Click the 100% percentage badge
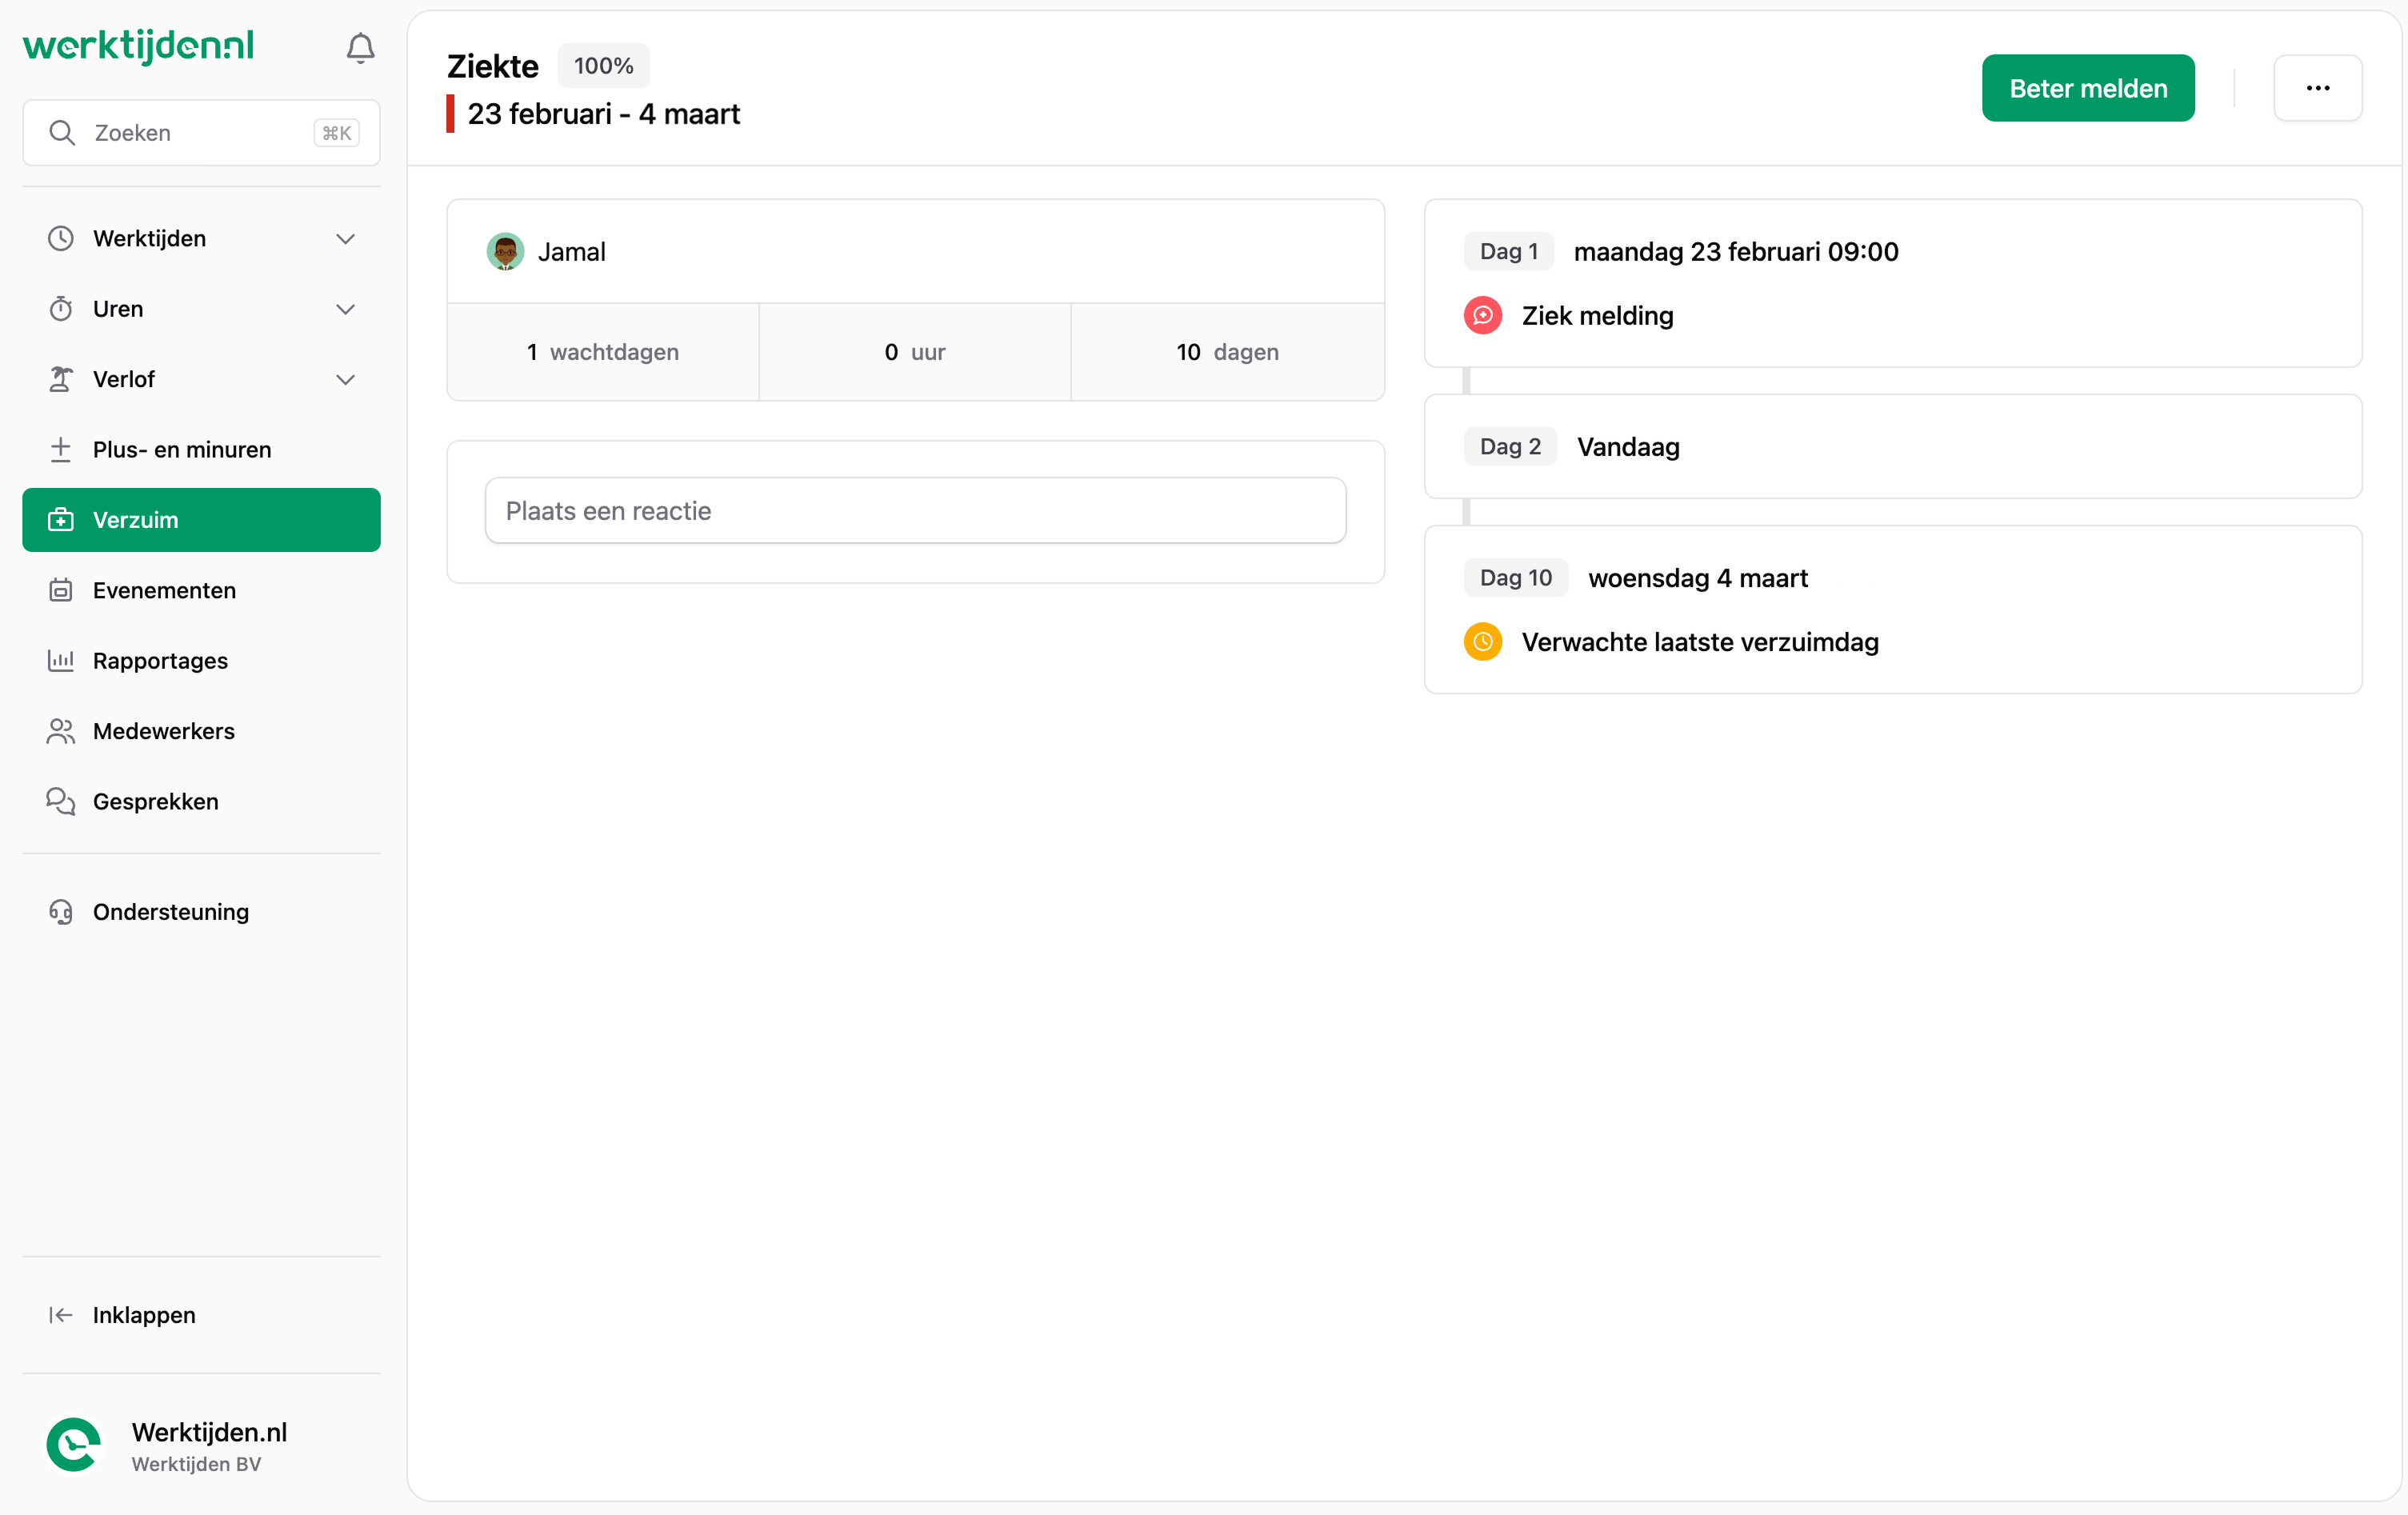The height and width of the screenshot is (1515, 2408). (602, 65)
